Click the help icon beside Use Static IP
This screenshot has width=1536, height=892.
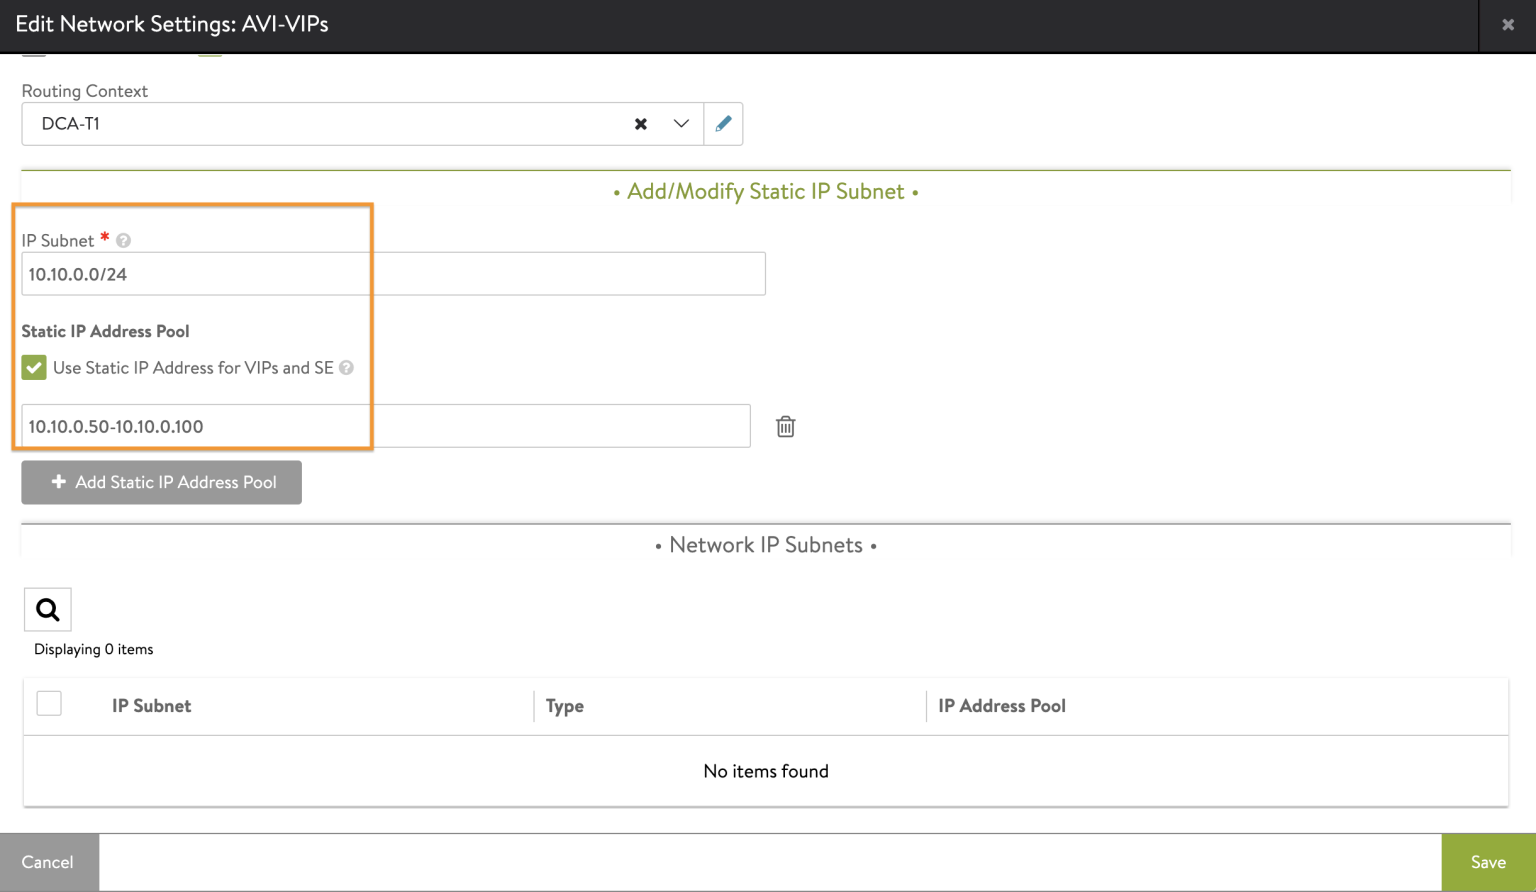coord(346,368)
